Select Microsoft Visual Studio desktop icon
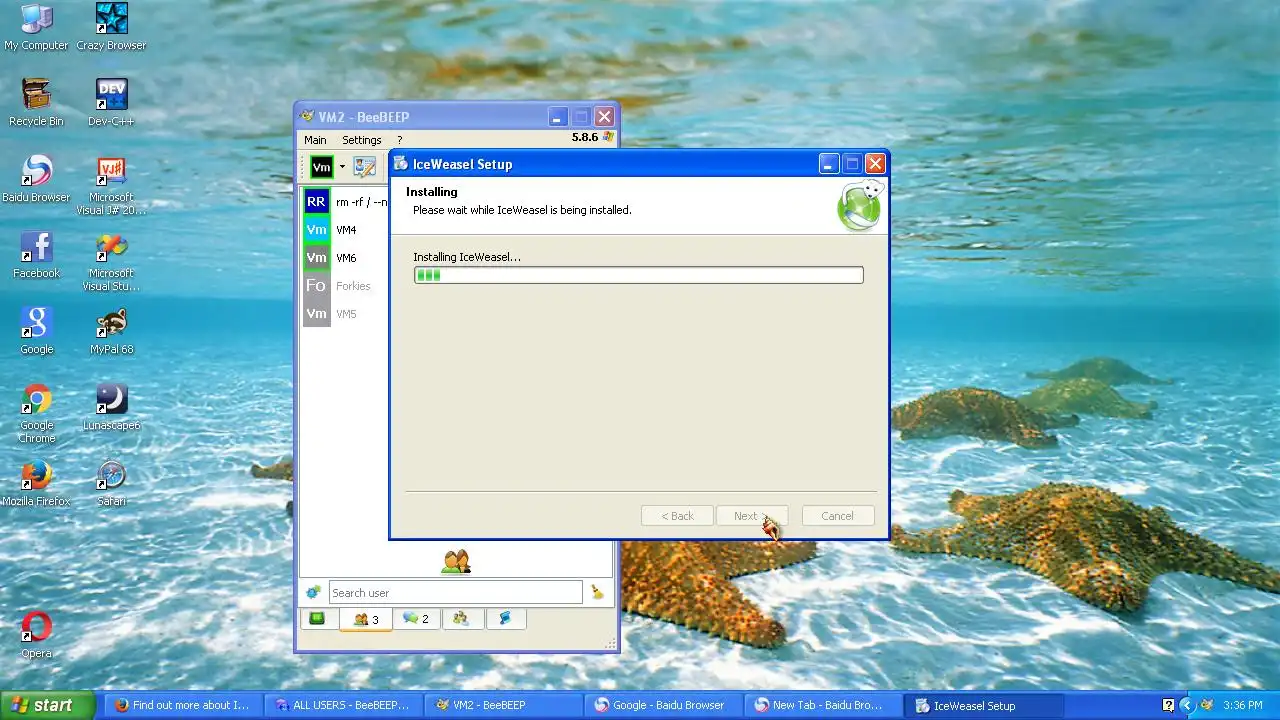Viewport: 1280px width, 720px height. [x=111, y=262]
